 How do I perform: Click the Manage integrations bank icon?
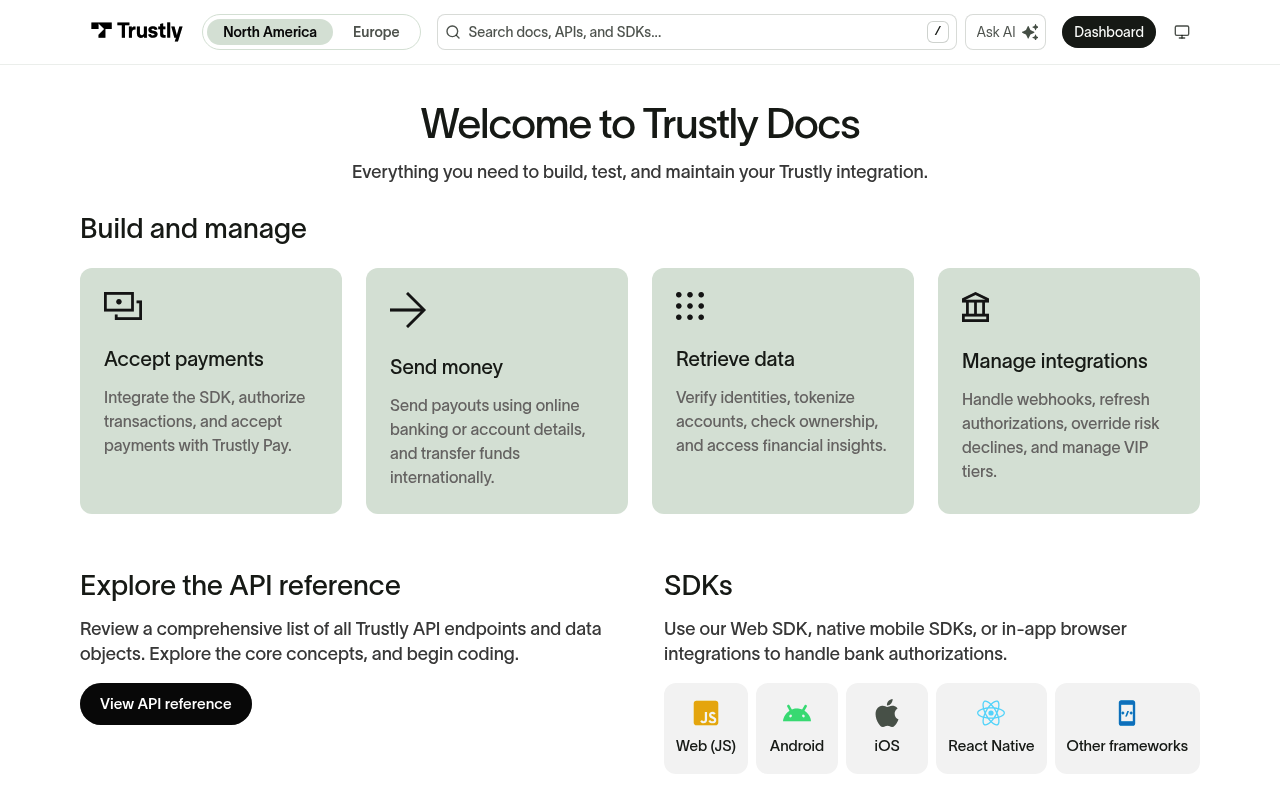click(975, 307)
